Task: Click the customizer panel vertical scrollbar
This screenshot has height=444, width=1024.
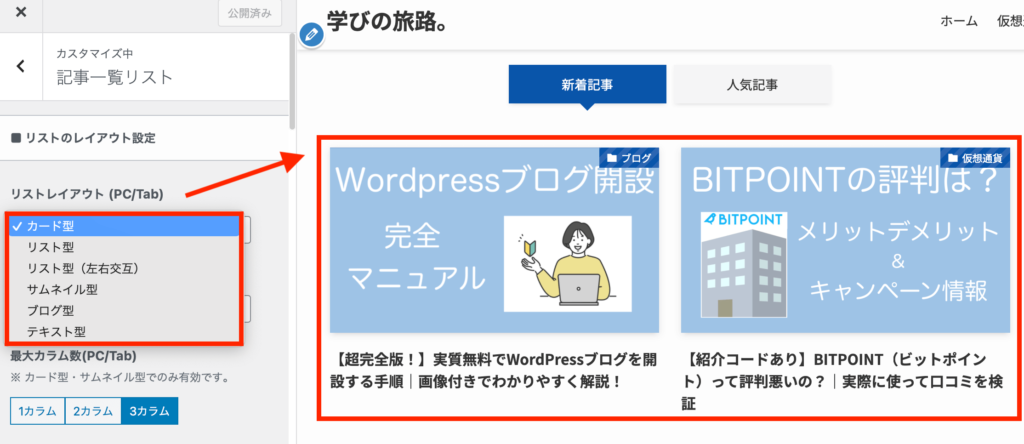Action: (x=292, y=81)
